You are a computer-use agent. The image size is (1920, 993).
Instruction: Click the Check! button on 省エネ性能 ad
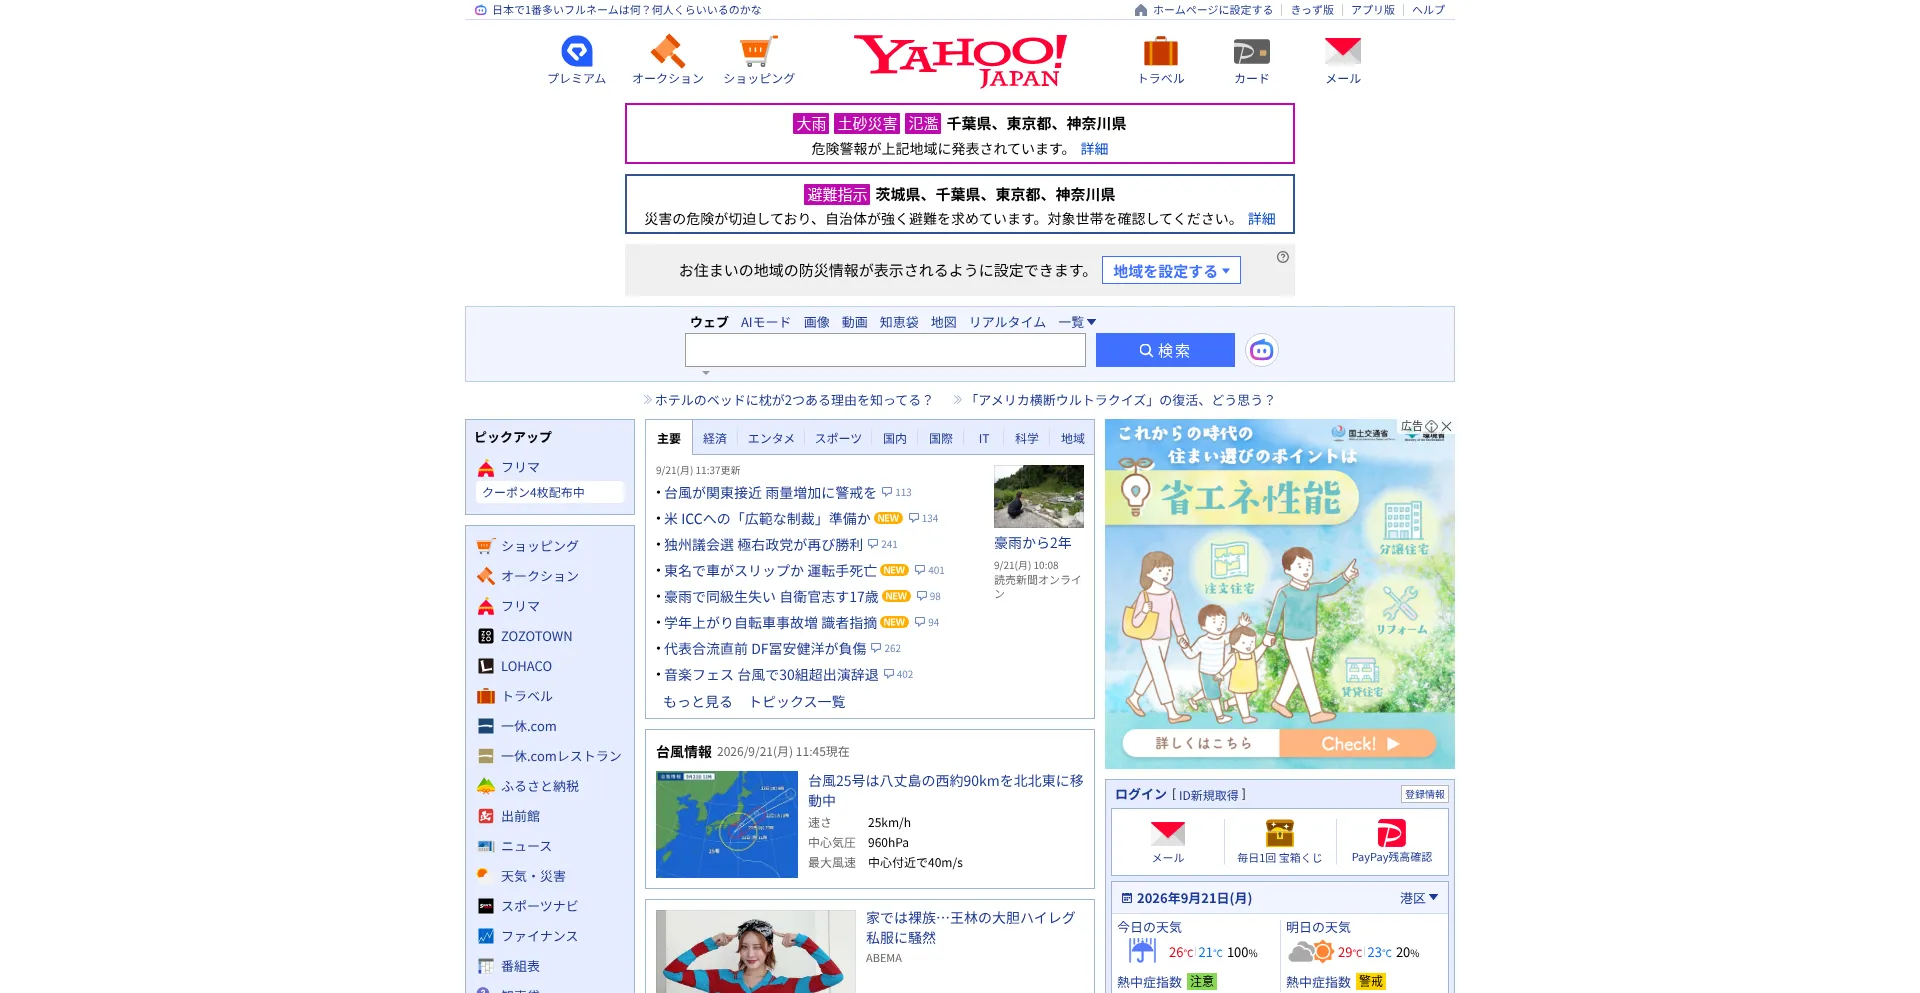(x=1358, y=743)
